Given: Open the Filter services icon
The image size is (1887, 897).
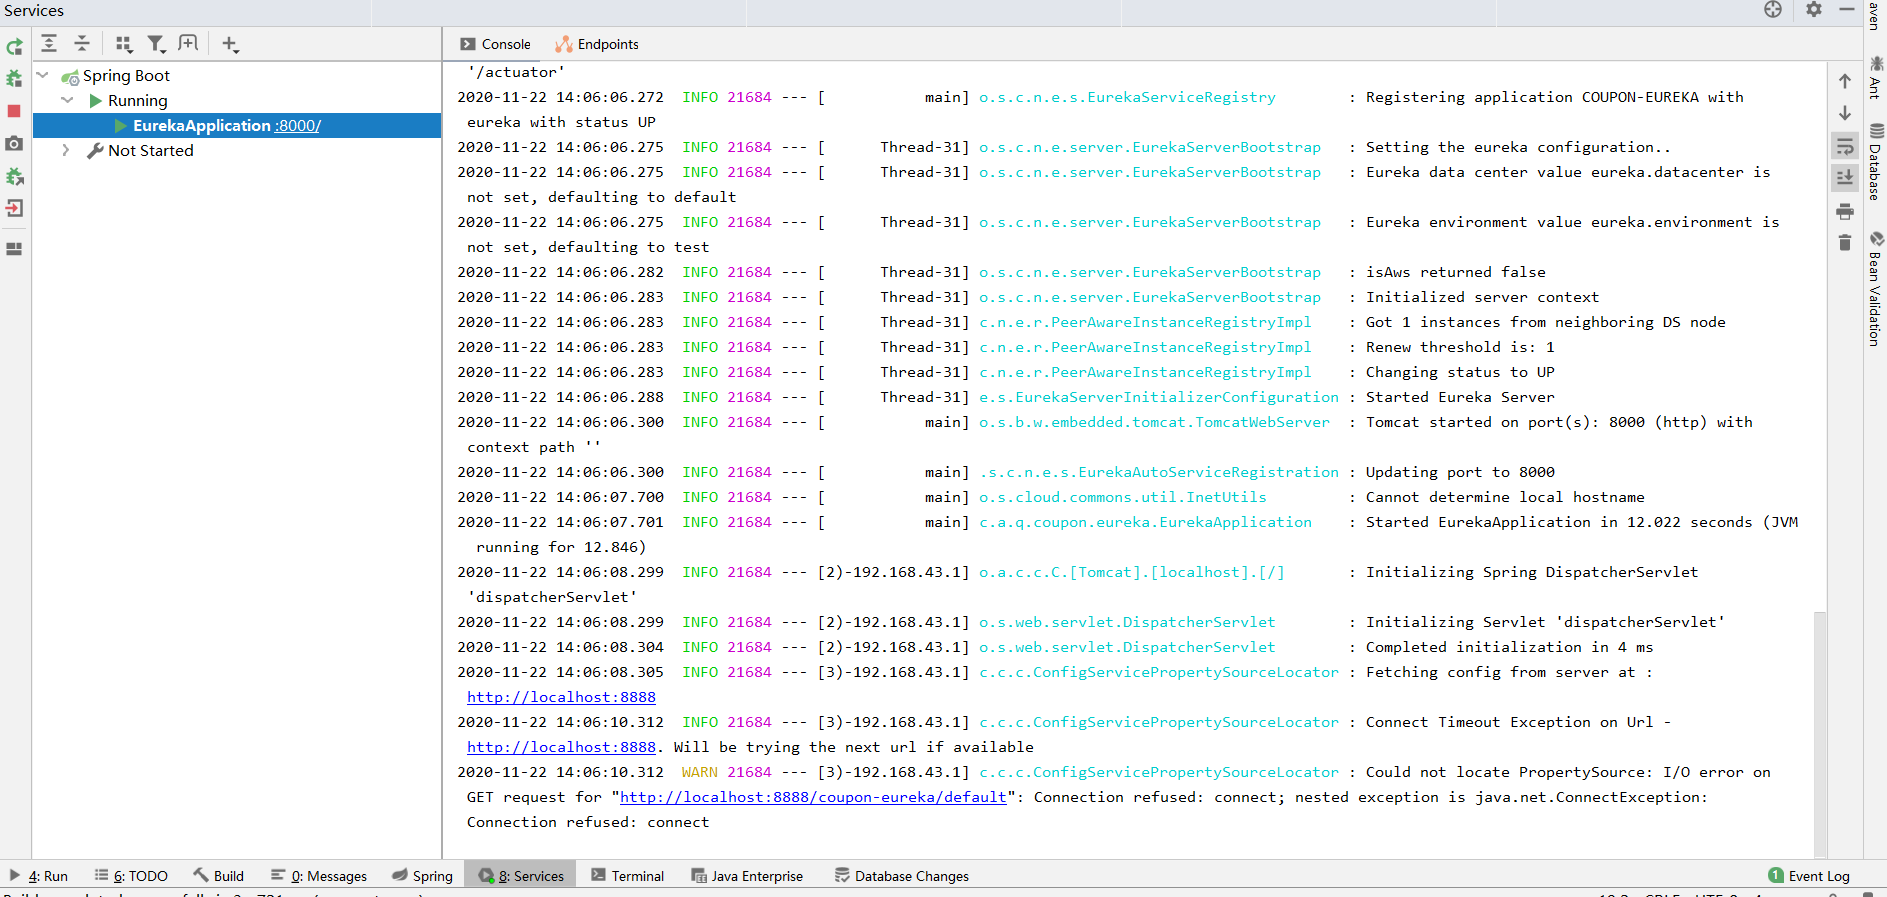Looking at the screenshot, I should (x=156, y=43).
